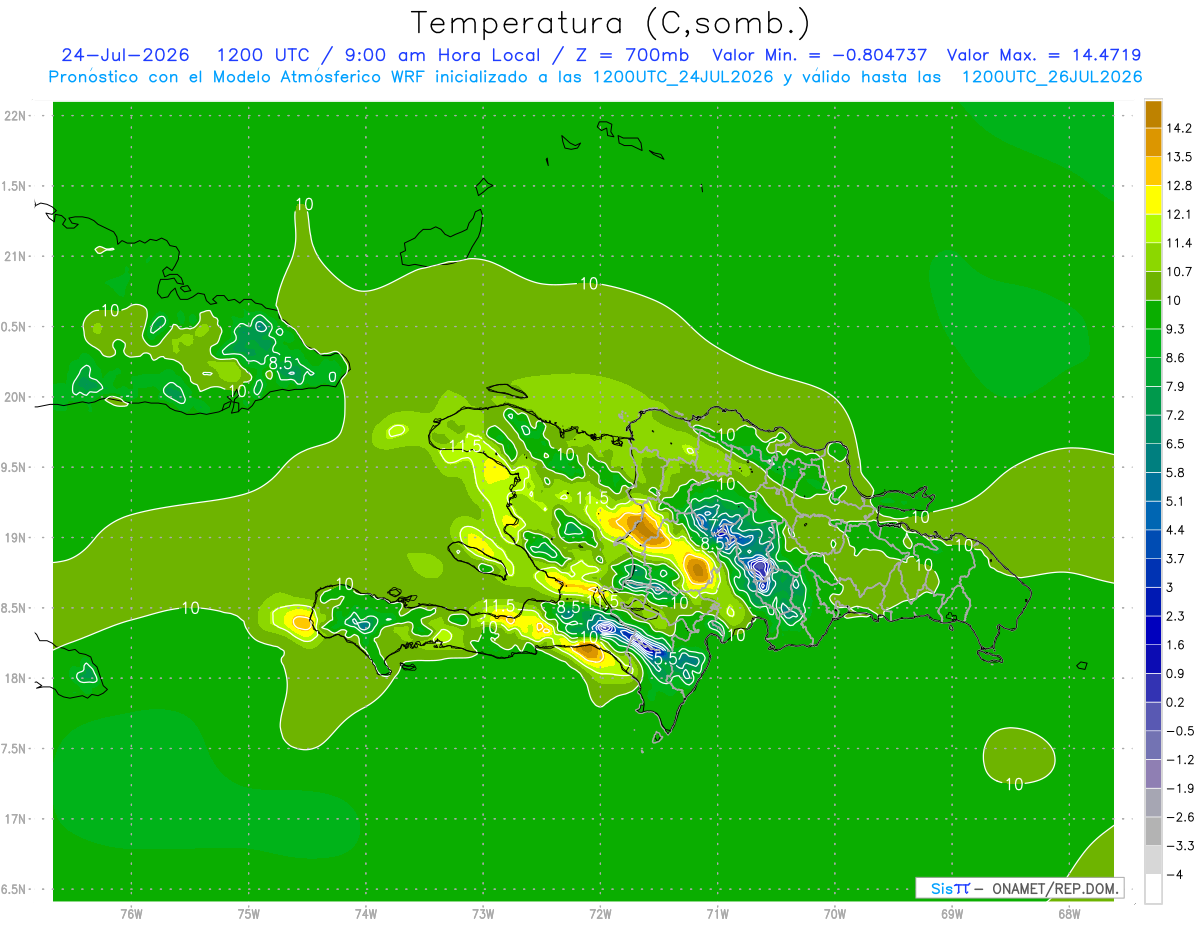Pick the light-green swatch between 11.4 and 10.7
The width and height of the screenshot is (1200, 927).
1153,256
